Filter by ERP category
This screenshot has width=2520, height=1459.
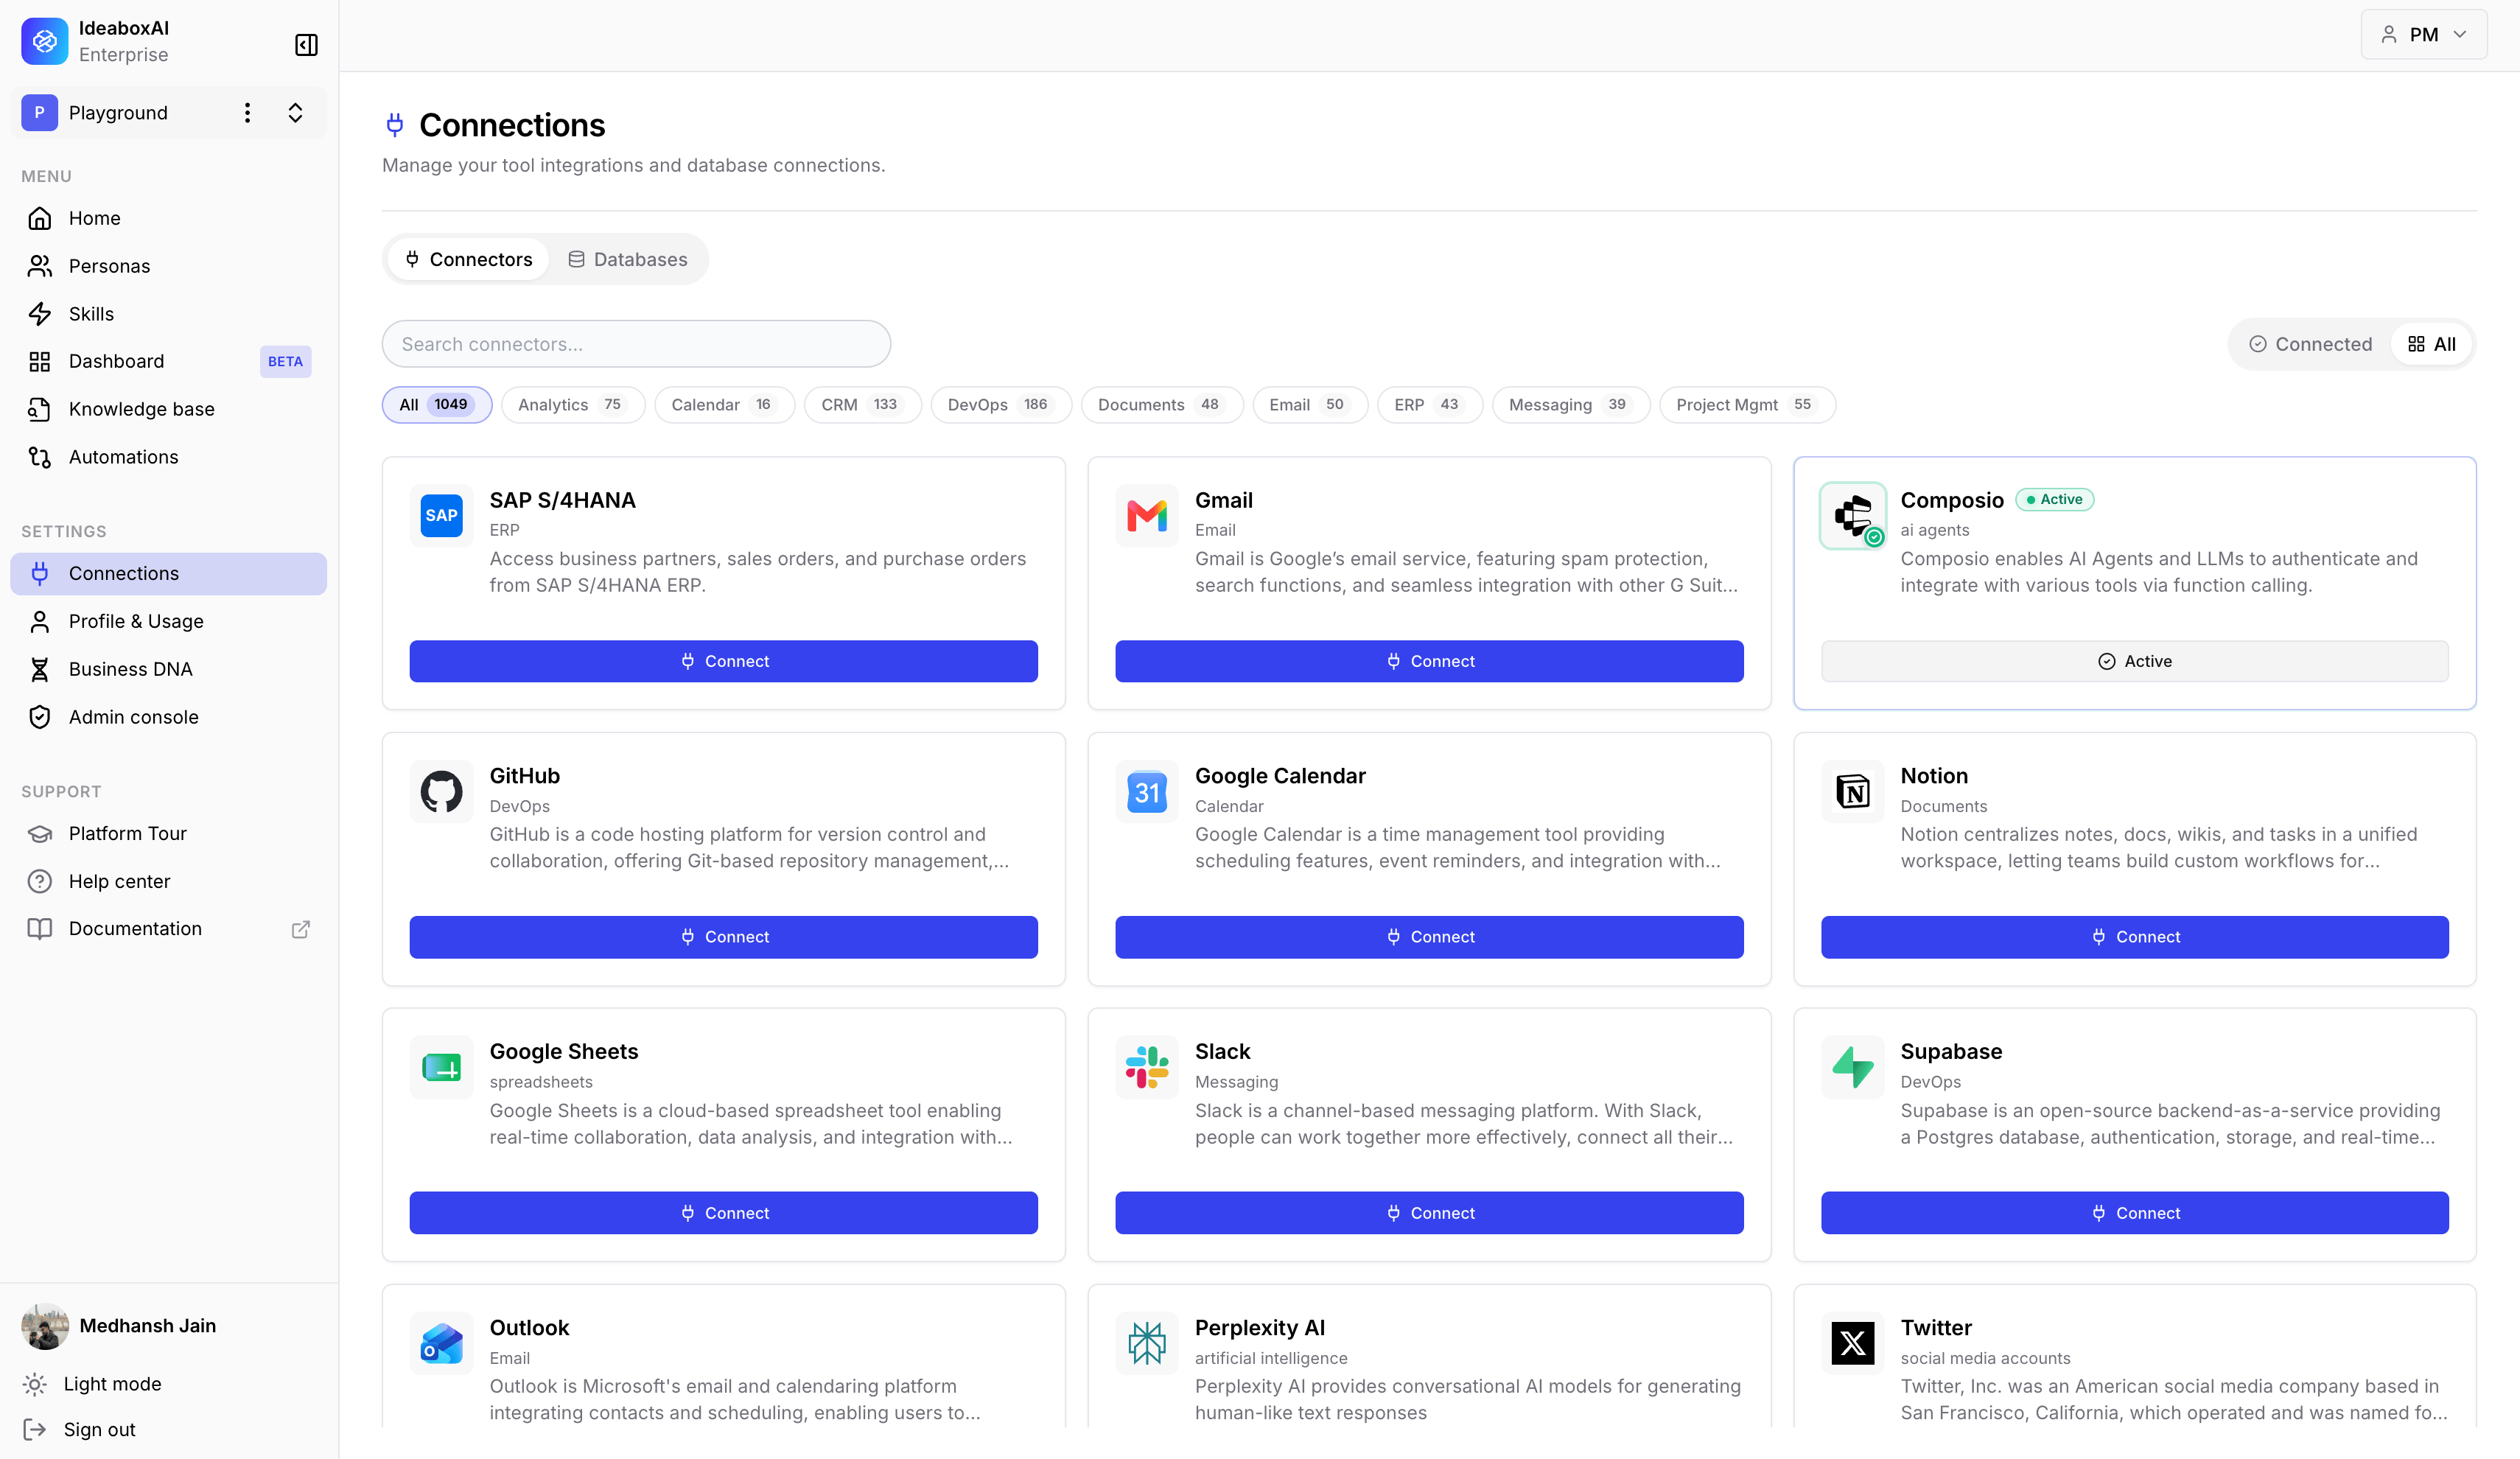pyautogui.click(x=1430, y=405)
